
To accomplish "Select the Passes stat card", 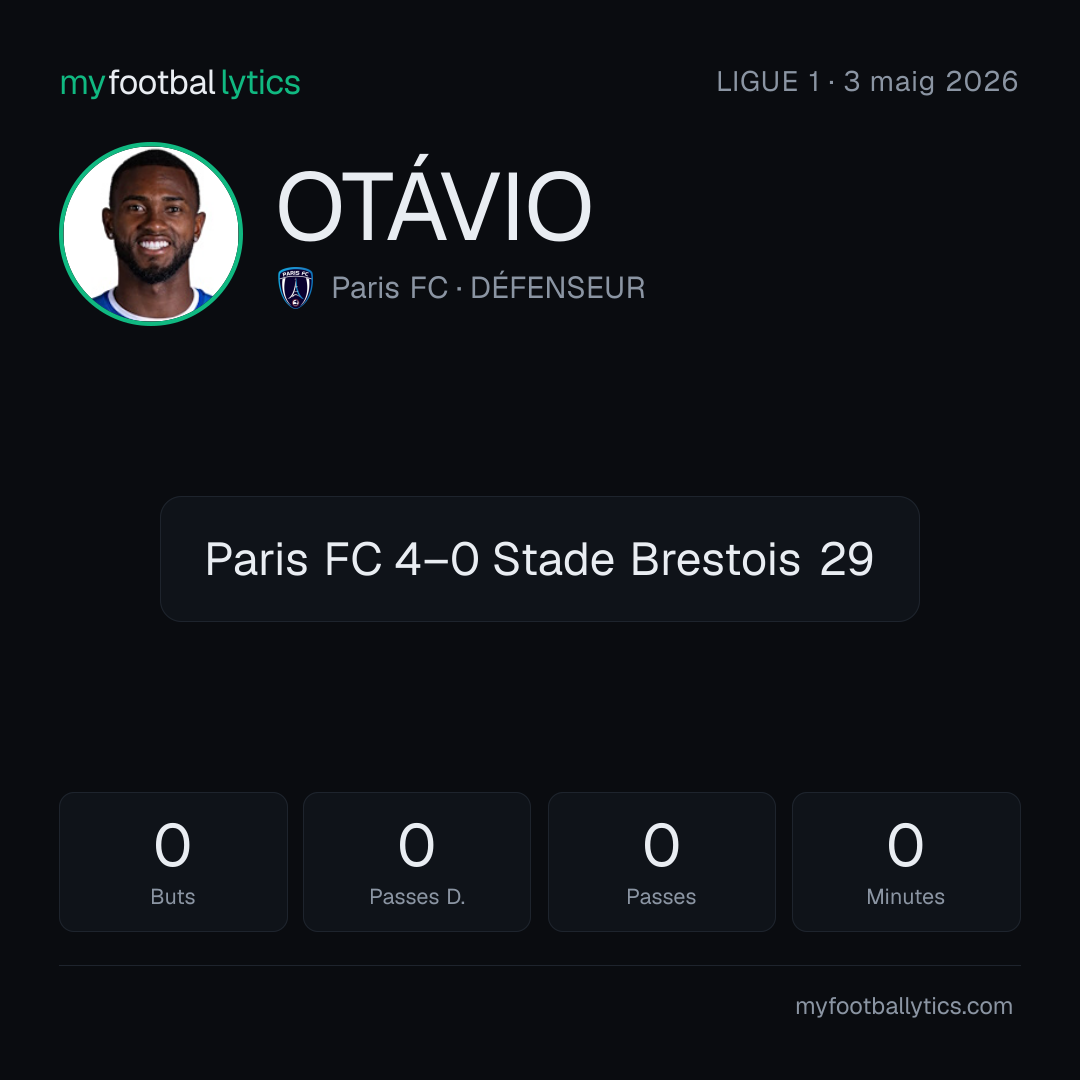I will point(661,862).
